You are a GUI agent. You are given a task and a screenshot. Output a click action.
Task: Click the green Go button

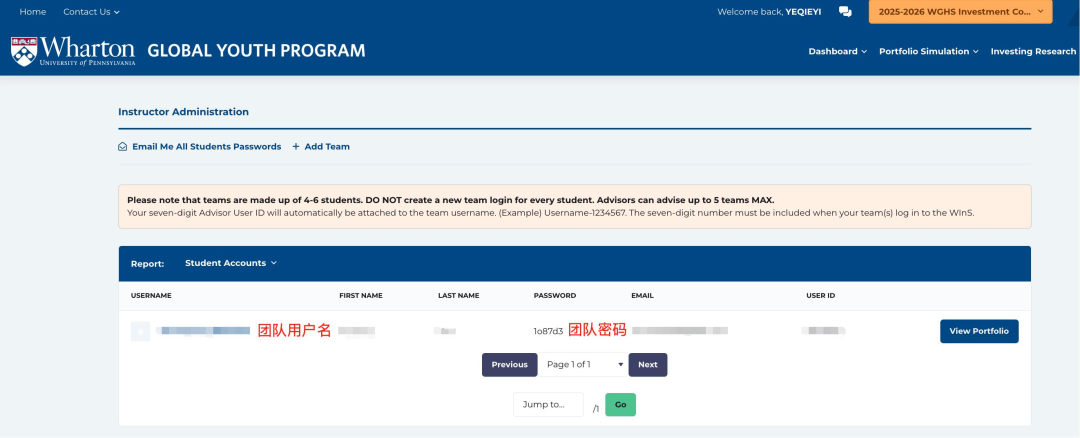pyautogui.click(x=621, y=404)
